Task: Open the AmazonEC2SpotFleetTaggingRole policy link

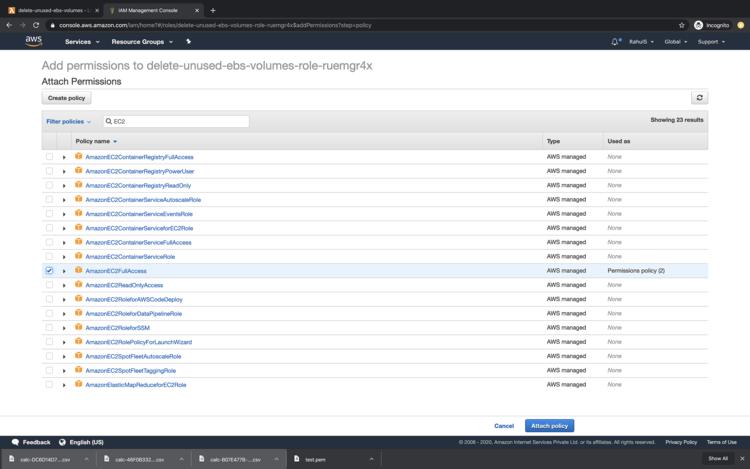Action: (130, 370)
